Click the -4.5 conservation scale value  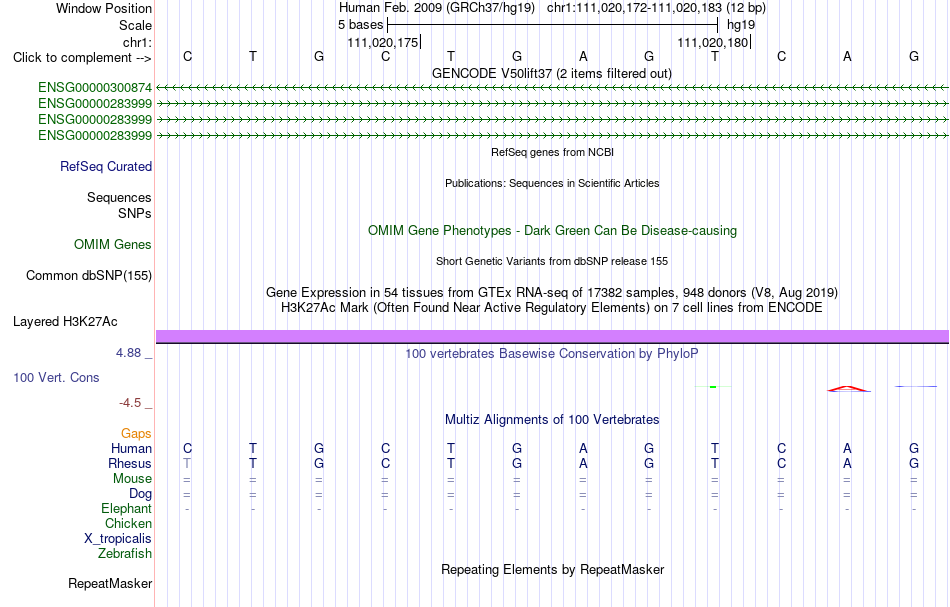(130, 403)
